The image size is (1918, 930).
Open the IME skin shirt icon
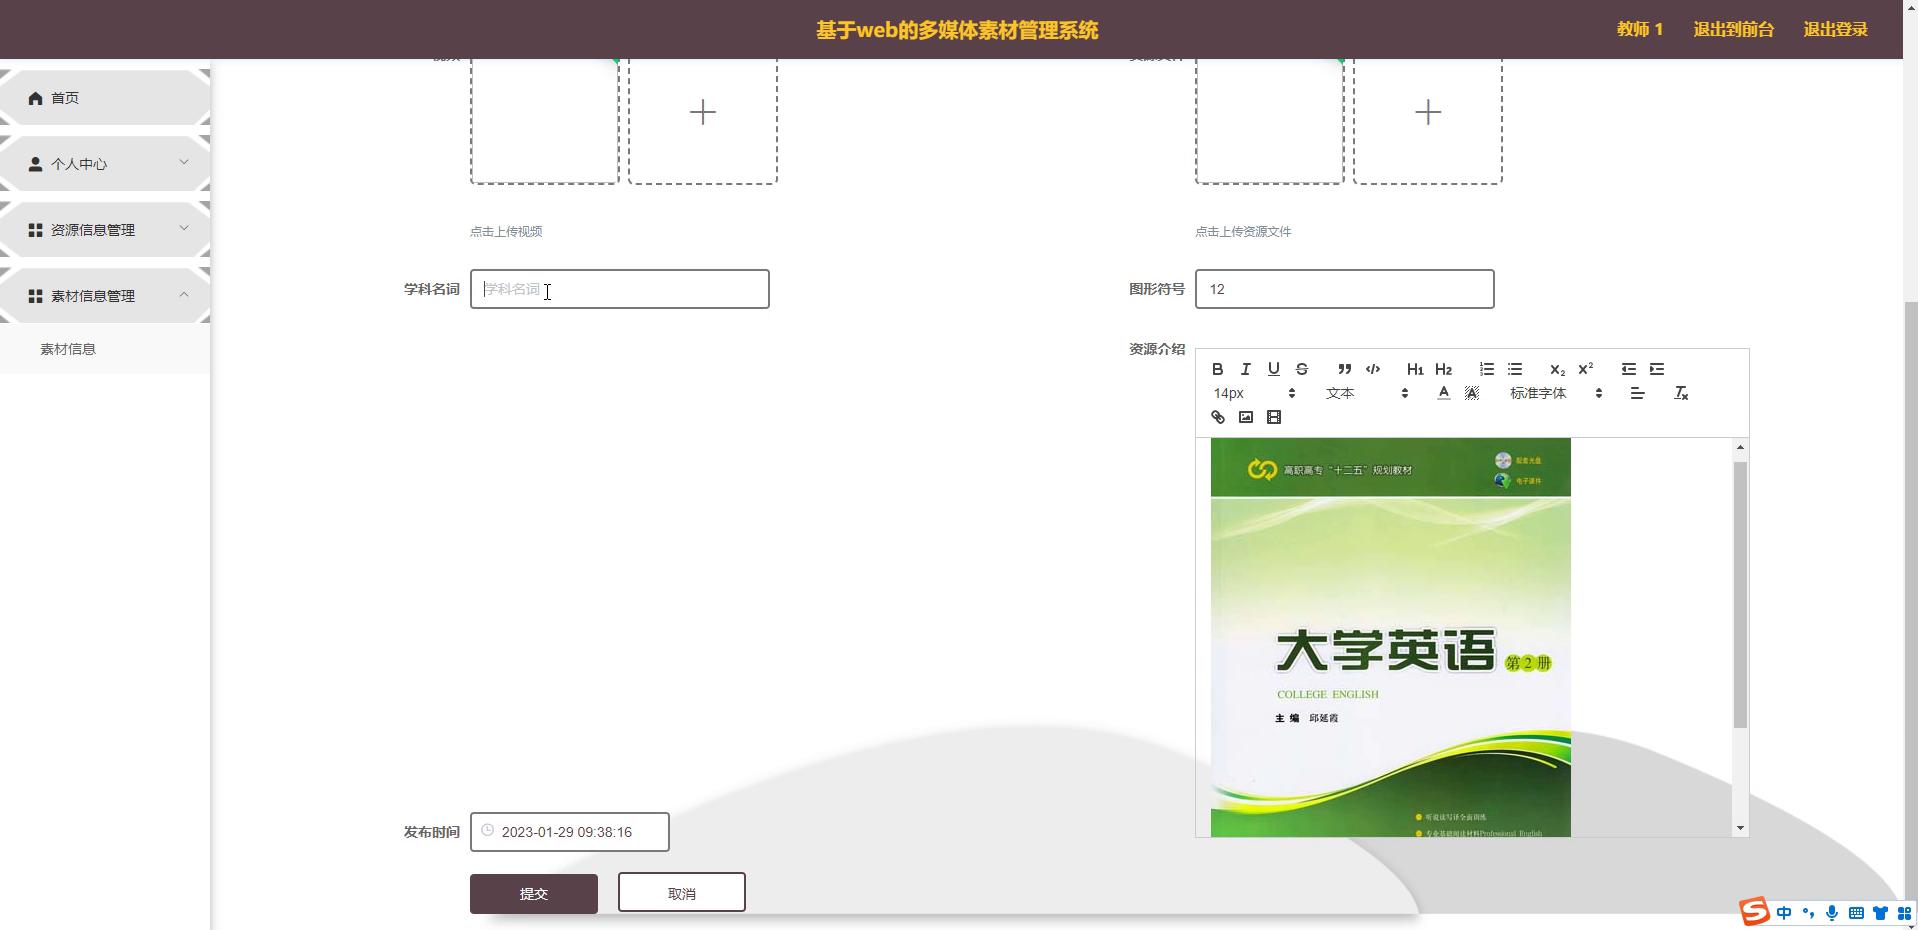coord(1880,913)
